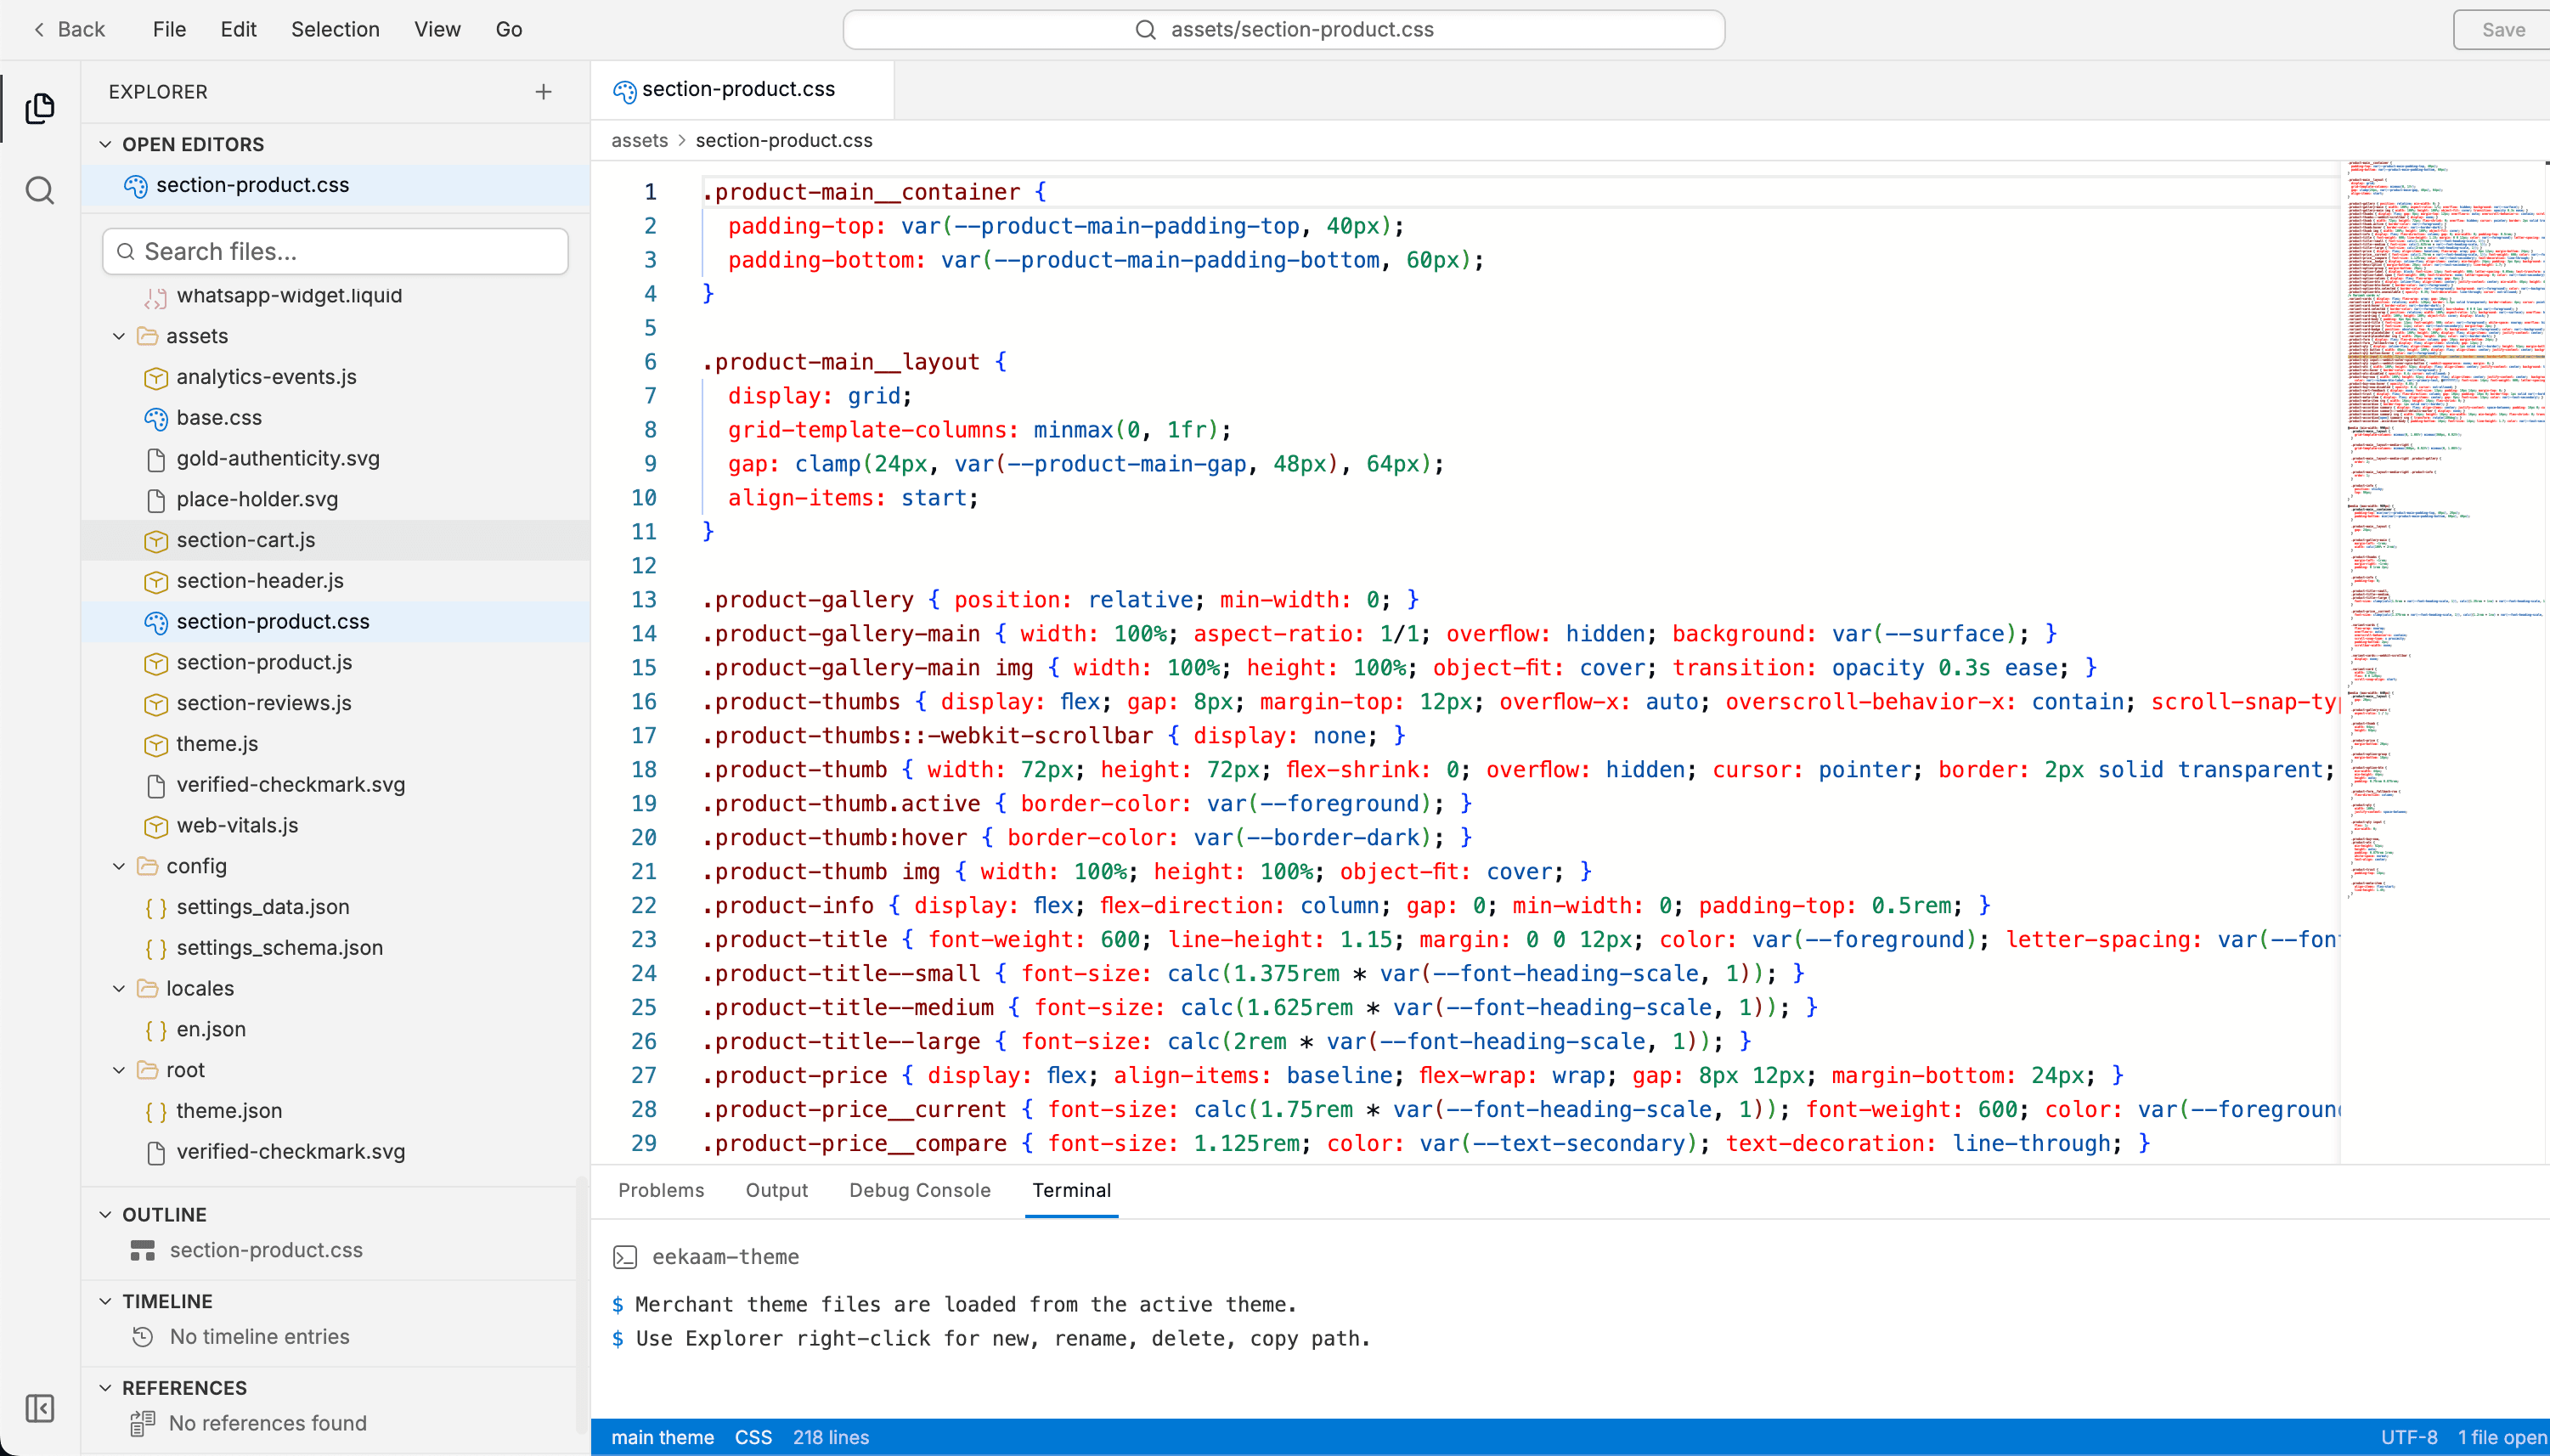
Task: Open the Selection menu
Action: pyautogui.click(x=335, y=29)
